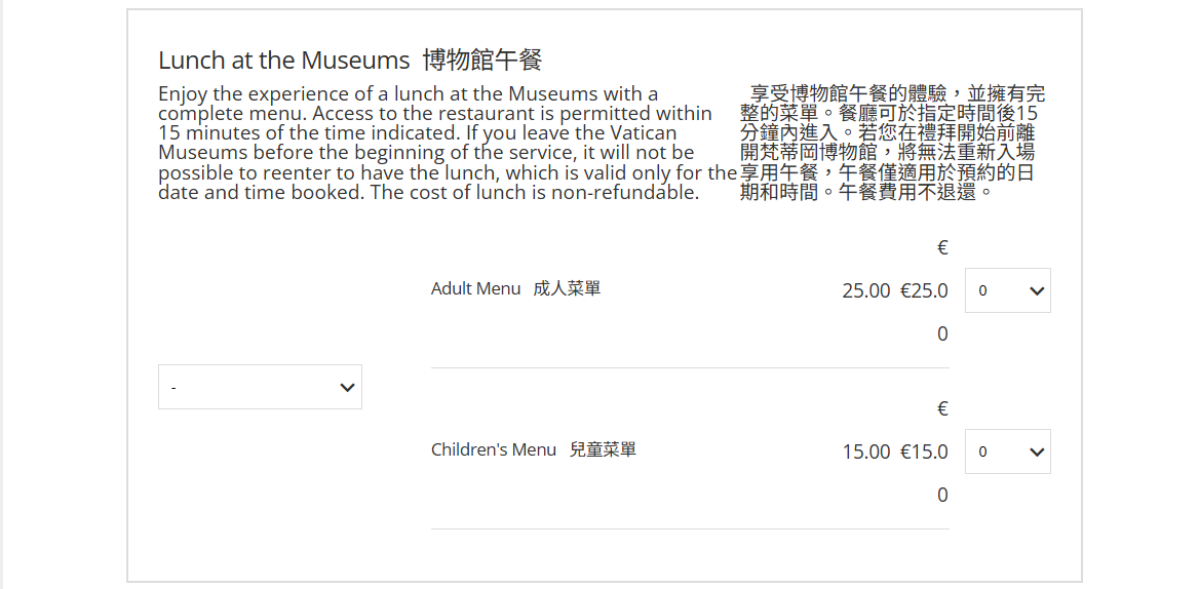Click the 15.00 children's menu price
The image size is (1200, 589).
point(865,452)
